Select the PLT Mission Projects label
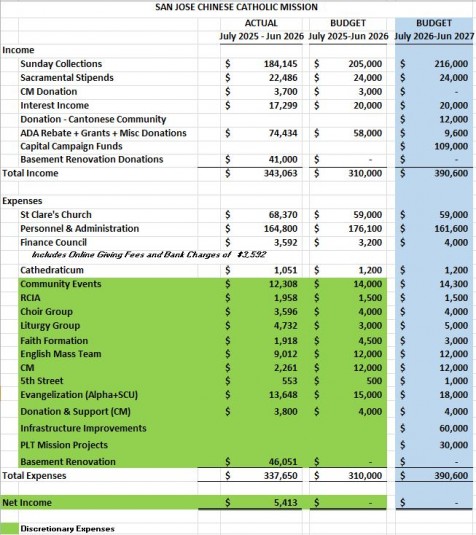This screenshot has width=476, height=535. click(x=64, y=445)
